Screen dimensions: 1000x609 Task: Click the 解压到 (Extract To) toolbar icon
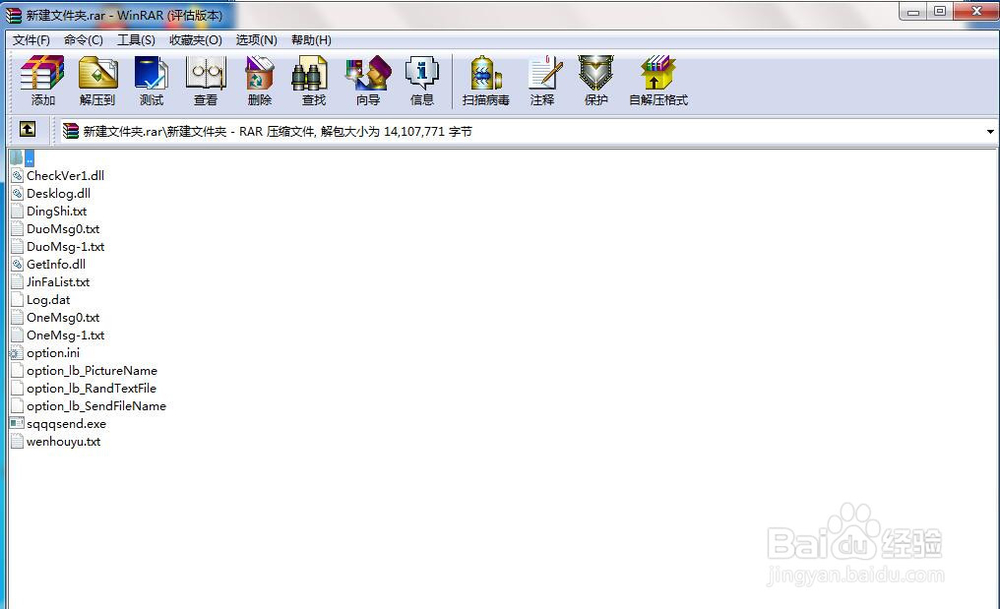tap(98, 80)
